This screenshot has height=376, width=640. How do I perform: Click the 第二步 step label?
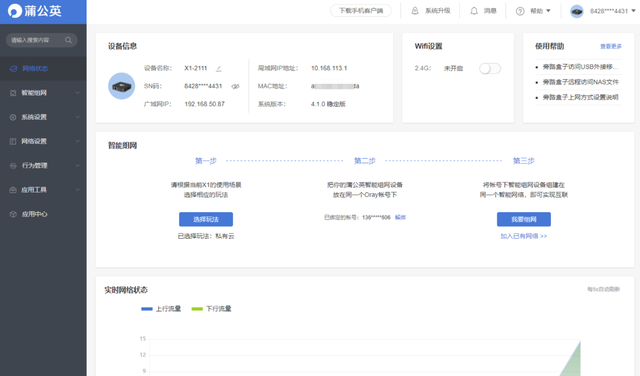pos(364,161)
